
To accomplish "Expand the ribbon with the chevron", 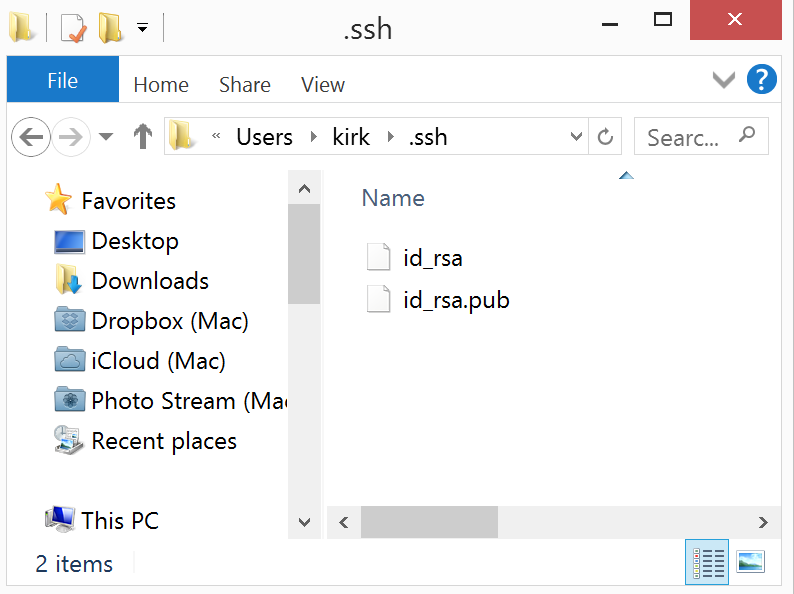I will 724,80.
